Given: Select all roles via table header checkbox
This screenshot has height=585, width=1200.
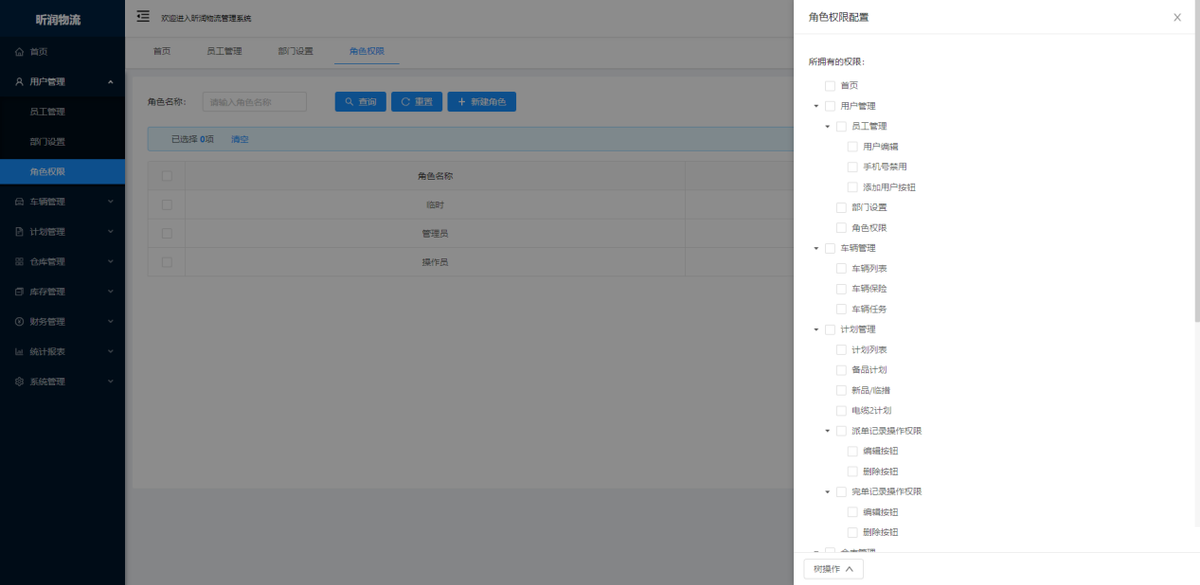Looking at the screenshot, I should point(167,176).
